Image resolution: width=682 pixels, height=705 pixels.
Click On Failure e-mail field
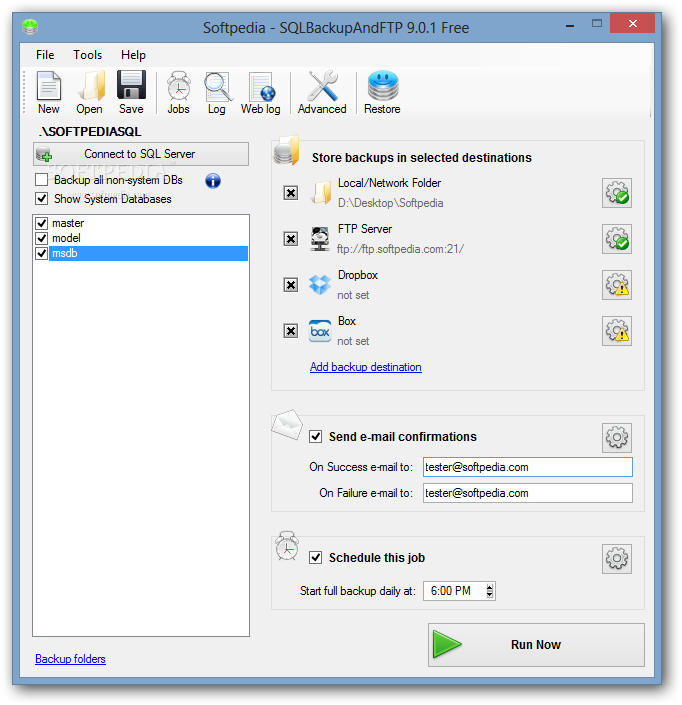528,493
